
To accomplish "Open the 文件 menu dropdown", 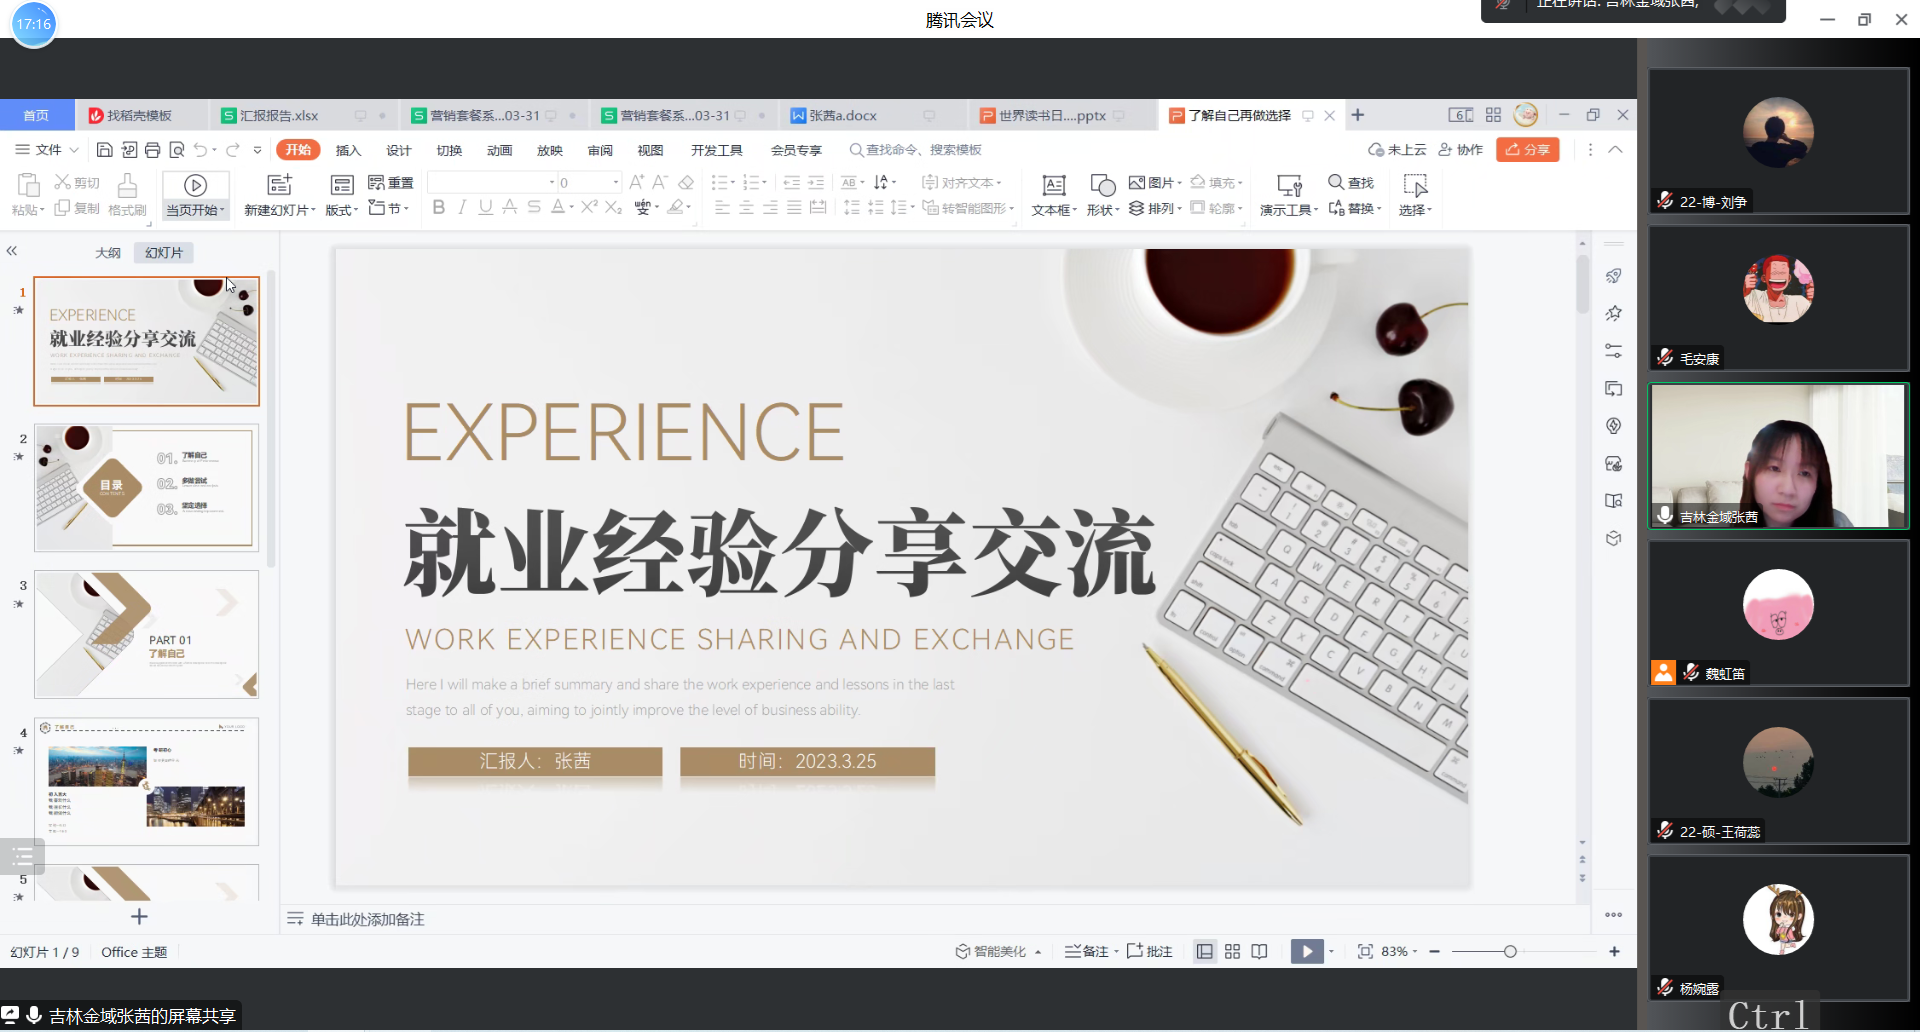I will click(47, 150).
